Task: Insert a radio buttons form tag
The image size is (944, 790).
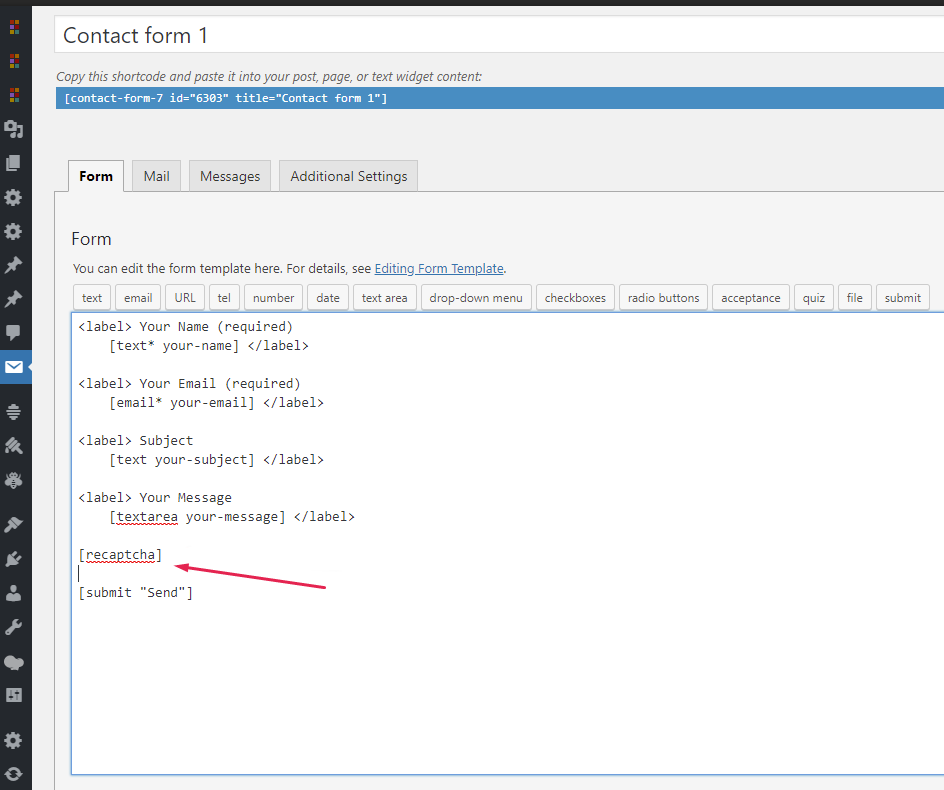Action: [x=664, y=298]
